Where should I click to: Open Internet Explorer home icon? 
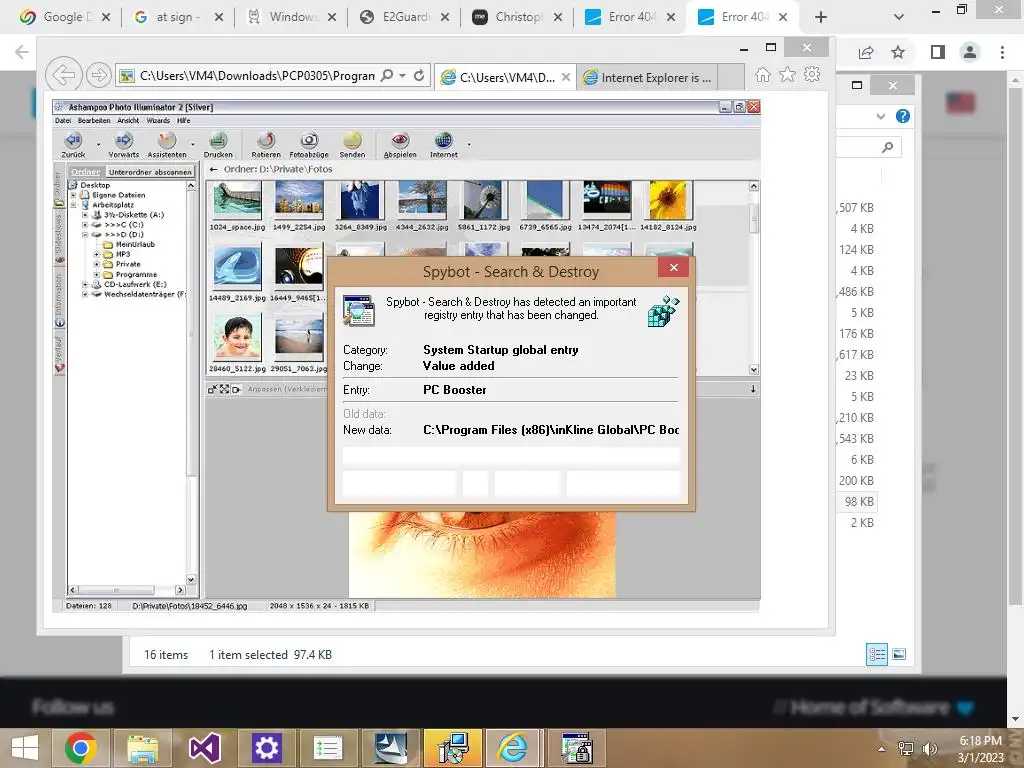763,75
